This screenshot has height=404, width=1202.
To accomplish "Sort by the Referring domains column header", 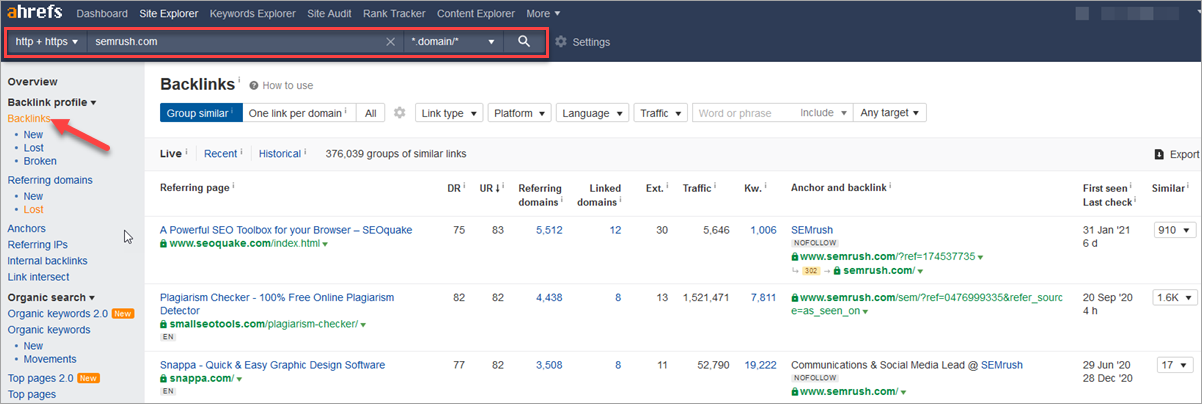I will pyautogui.click(x=538, y=195).
